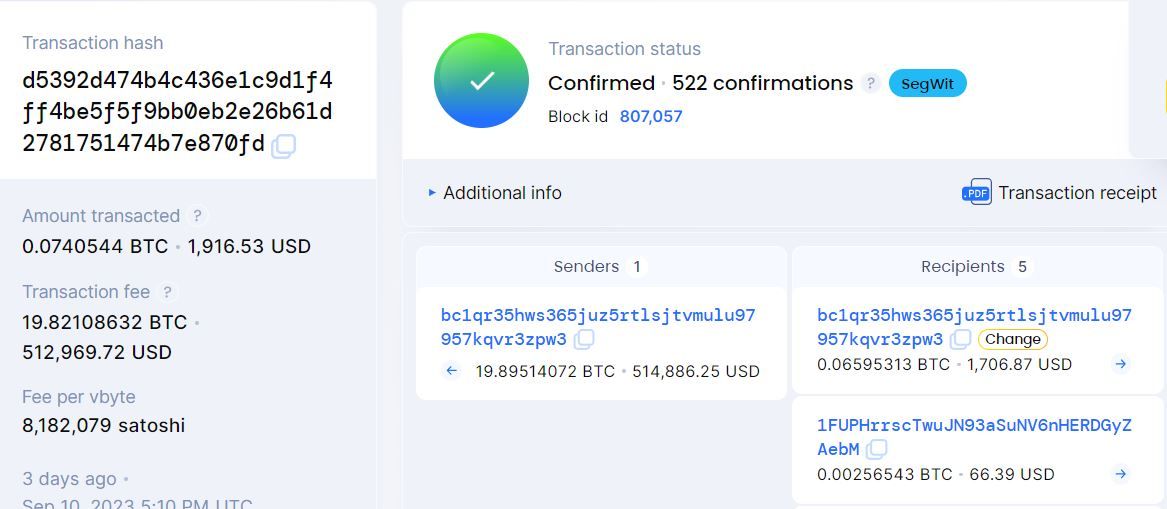This screenshot has height=509, width=1167.
Task: Click the right arrow on the change recipient
Action: (x=1121, y=364)
